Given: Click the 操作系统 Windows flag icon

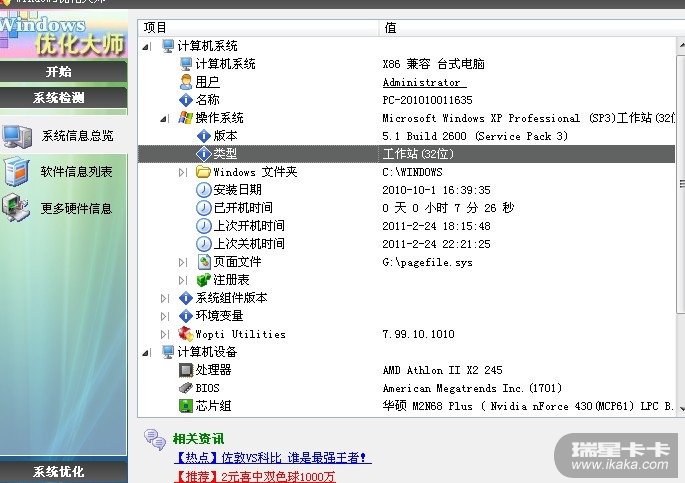Looking at the screenshot, I should [x=186, y=117].
